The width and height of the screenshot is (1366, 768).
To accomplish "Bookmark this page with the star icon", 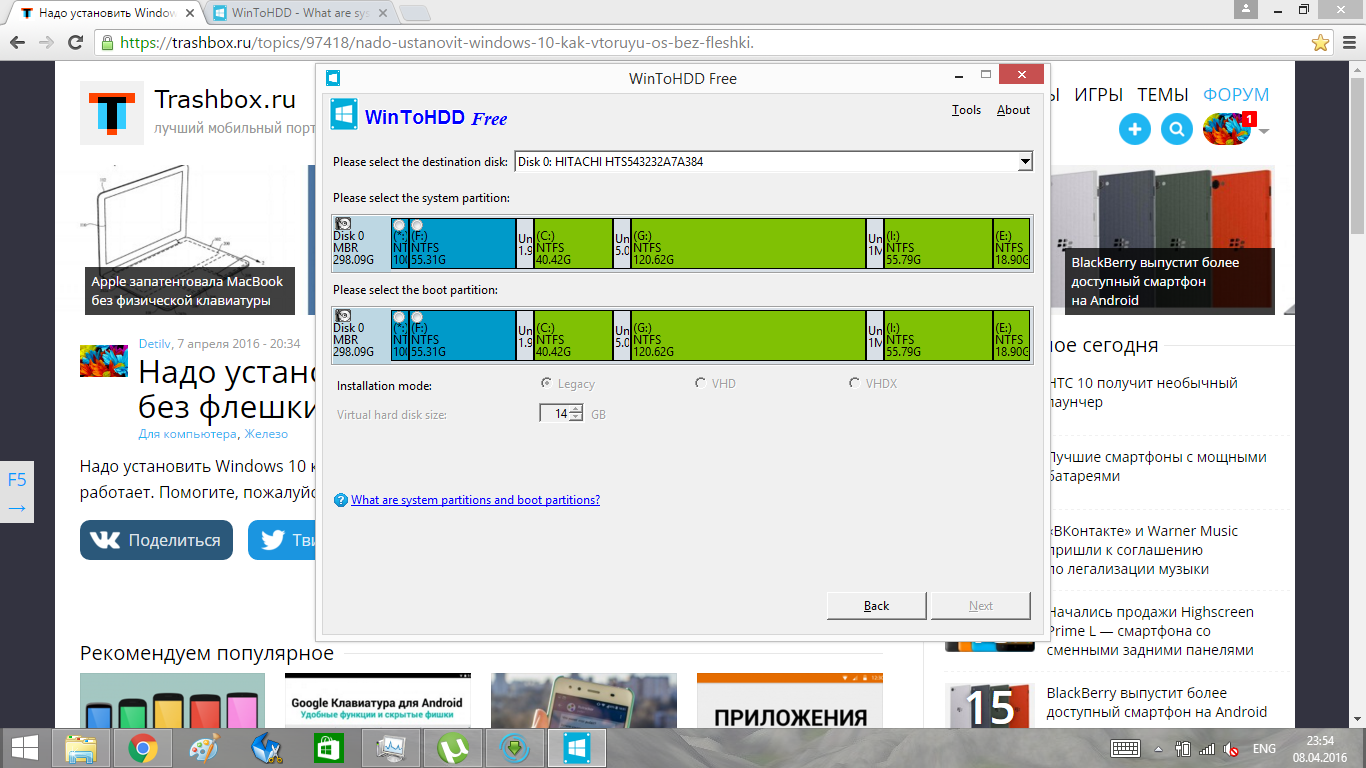I will click(x=1320, y=43).
